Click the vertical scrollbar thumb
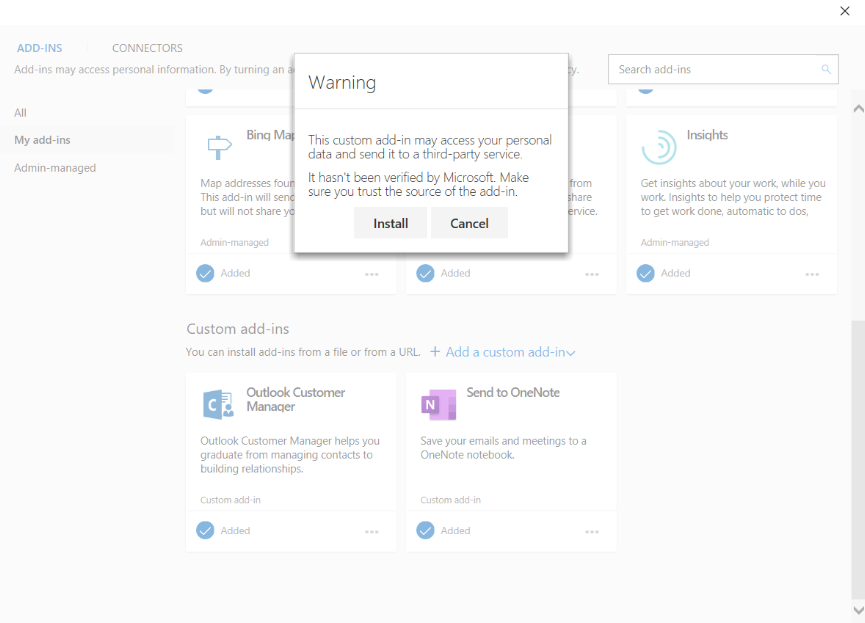865x623 pixels. pos(858,459)
